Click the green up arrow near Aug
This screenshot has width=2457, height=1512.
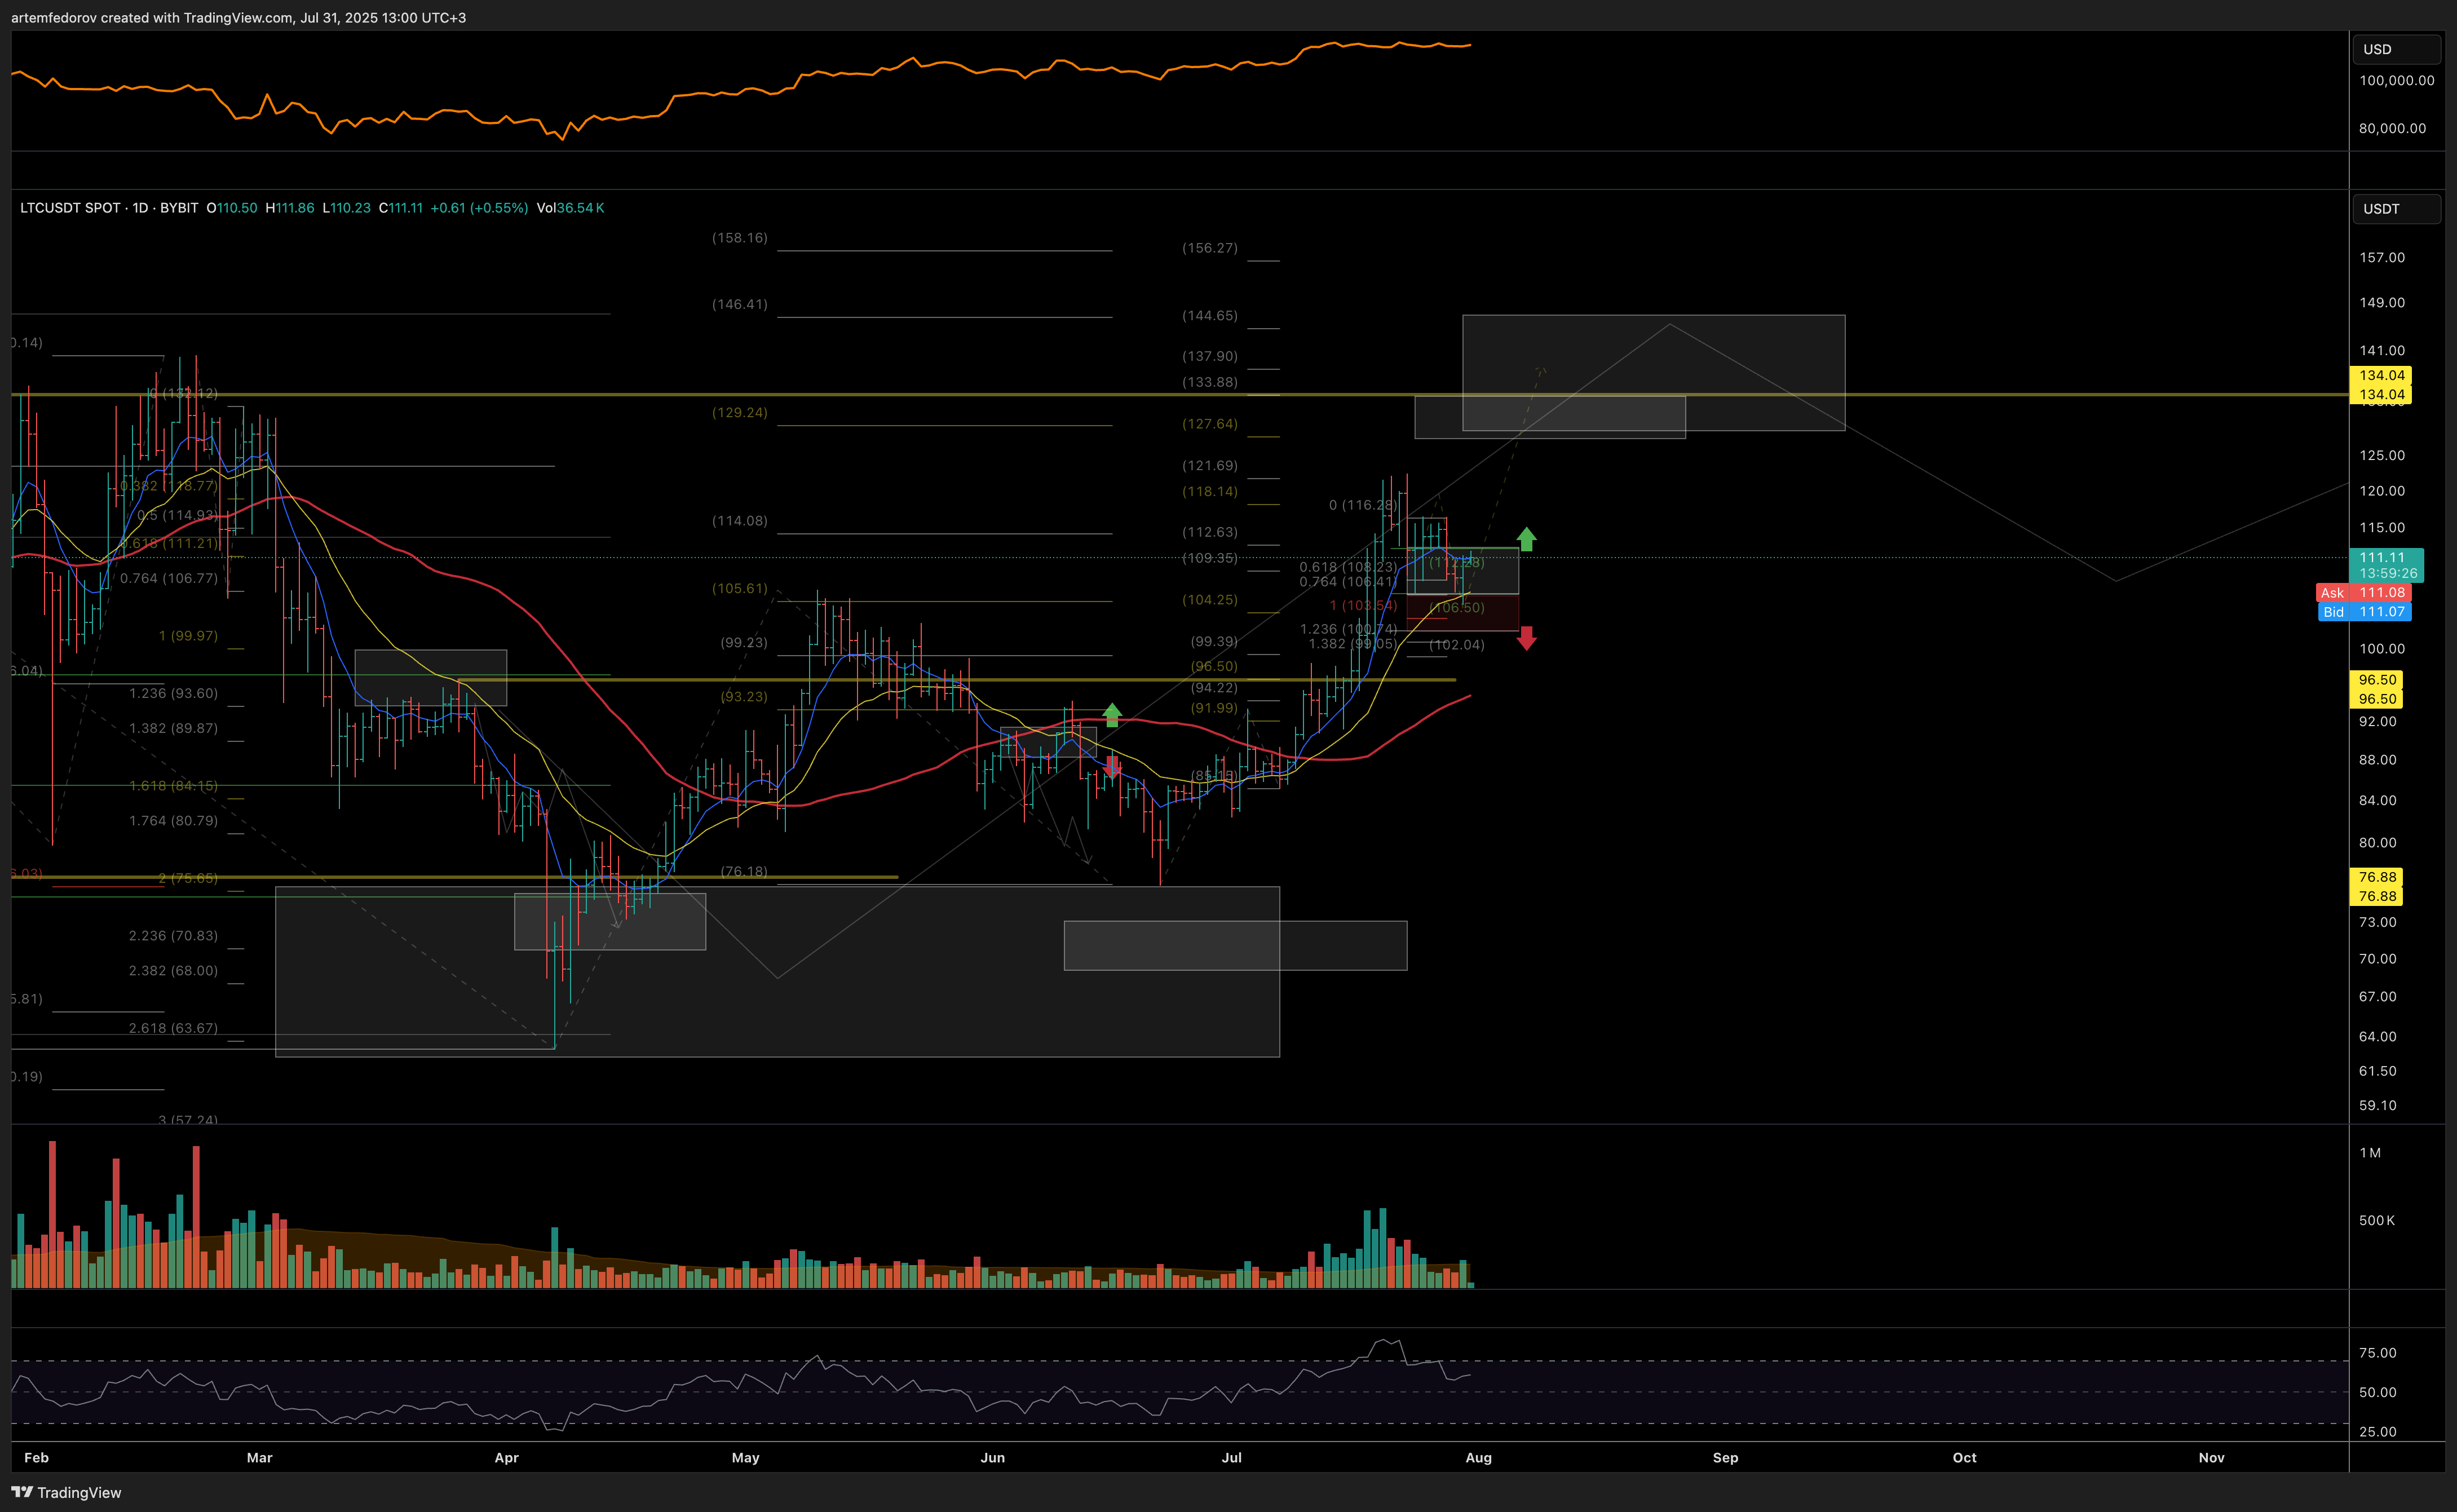click(x=1526, y=539)
